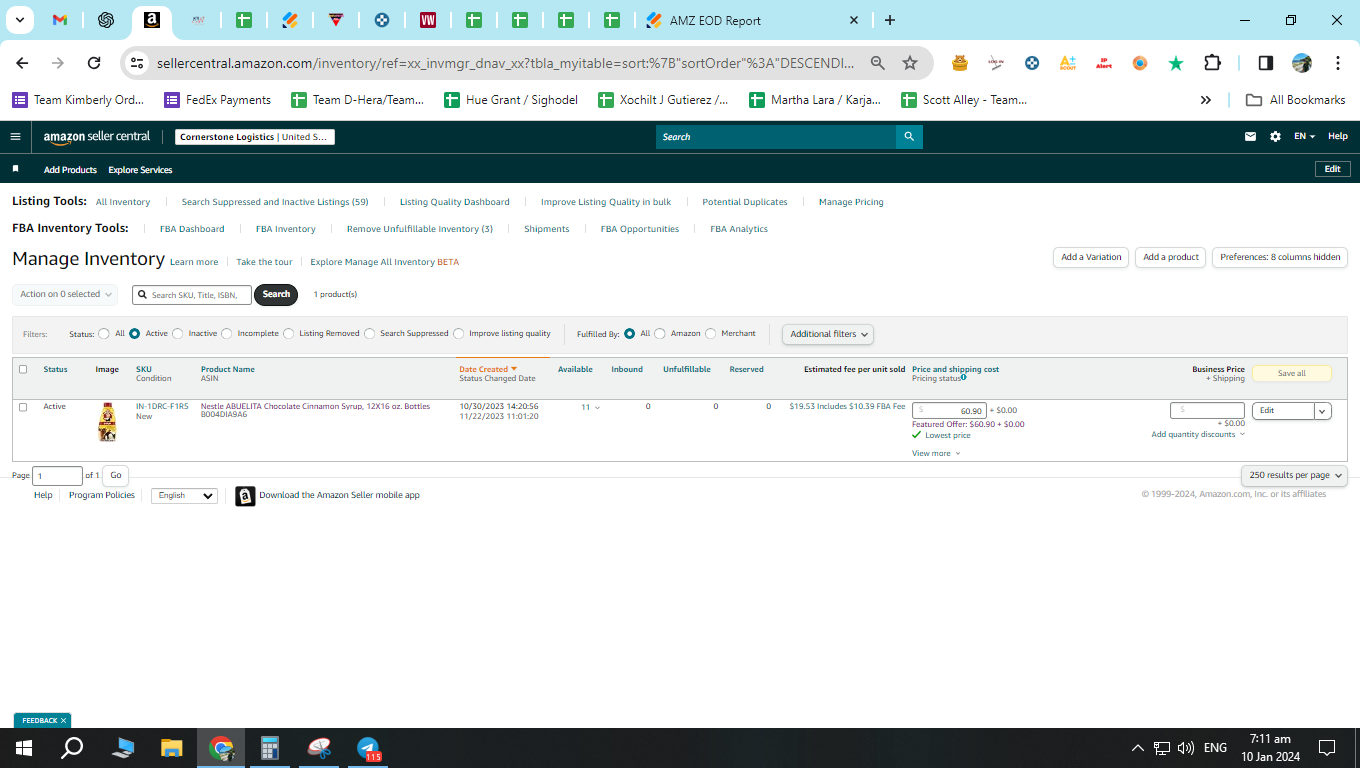Click the Add a Variation button
Image resolution: width=1360 pixels, height=768 pixels.
pos(1091,257)
